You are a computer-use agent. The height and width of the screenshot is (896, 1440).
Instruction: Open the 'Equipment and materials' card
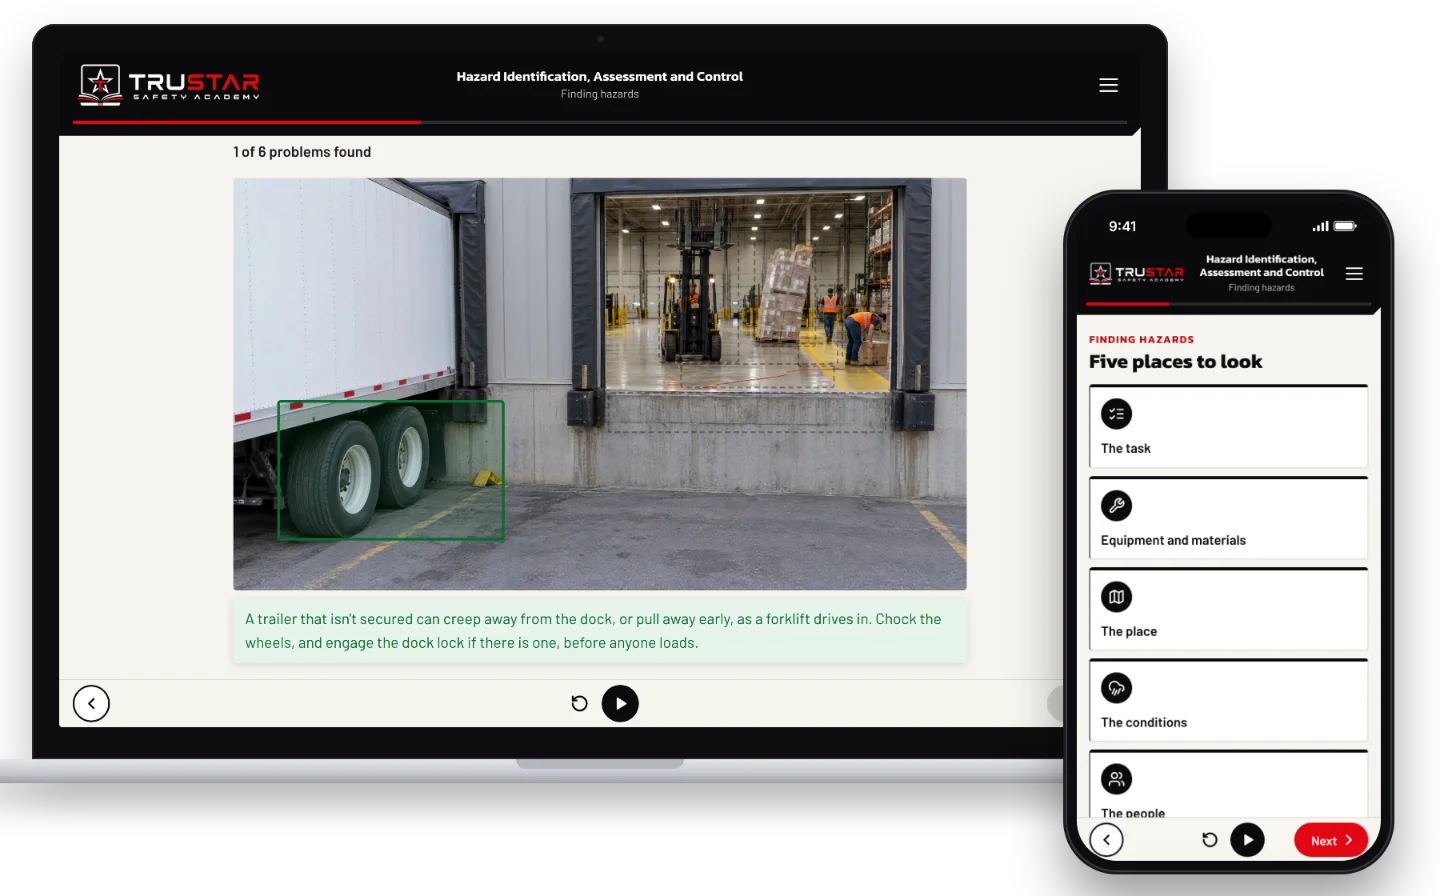click(x=1228, y=518)
